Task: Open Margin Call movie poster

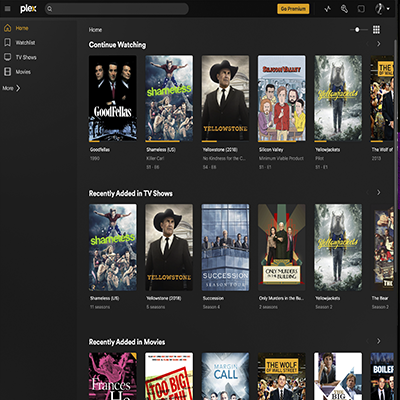Action: [225, 376]
